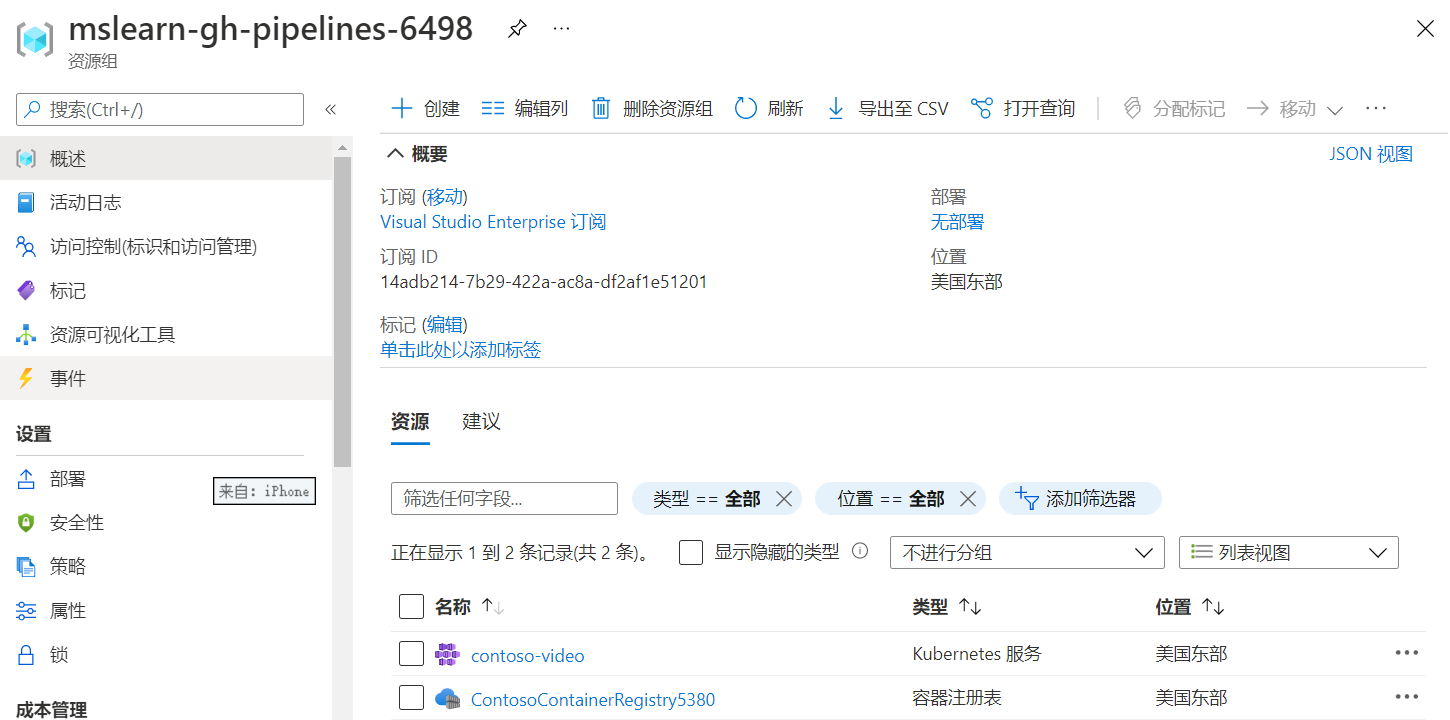Click the 无部署 link
Viewport: 1450px width, 720px height.
[957, 222]
